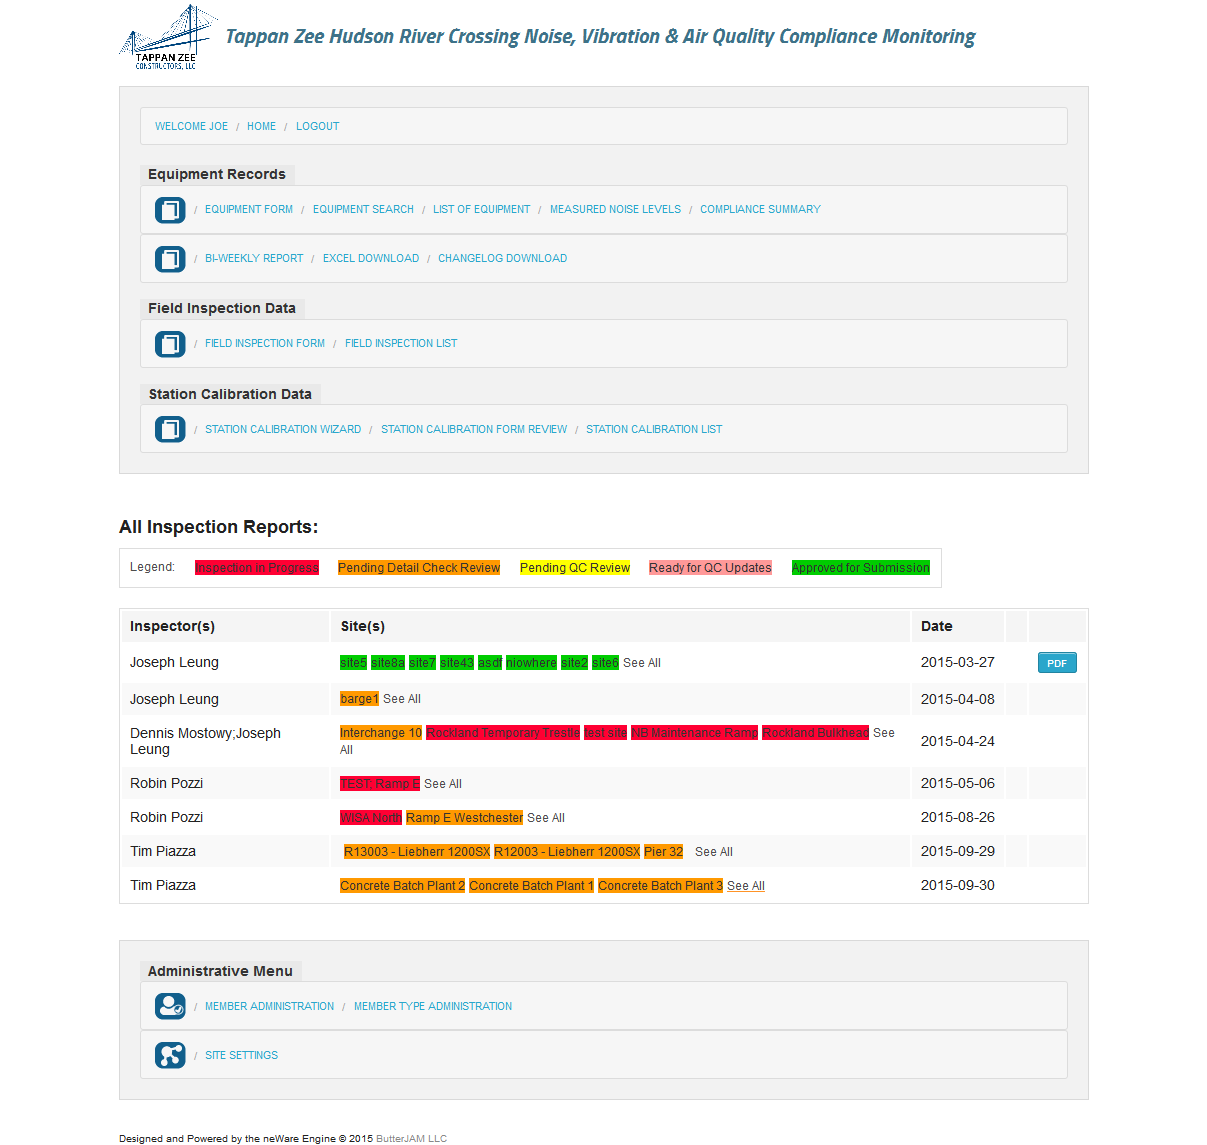This screenshot has height=1145, width=1207.
Task: Click the Field Inspection Data document icon
Action: pyautogui.click(x=170, y=344)
